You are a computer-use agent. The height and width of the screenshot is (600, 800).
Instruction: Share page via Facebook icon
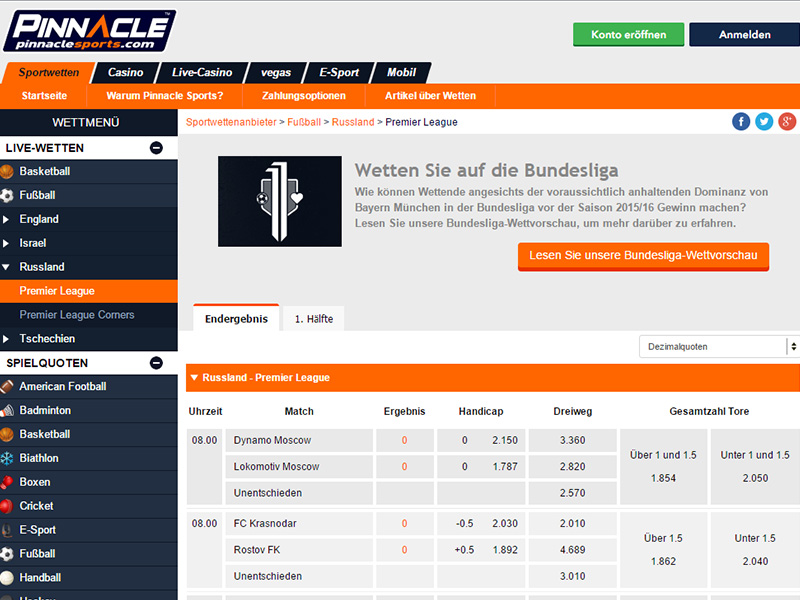tap(741, 121)
